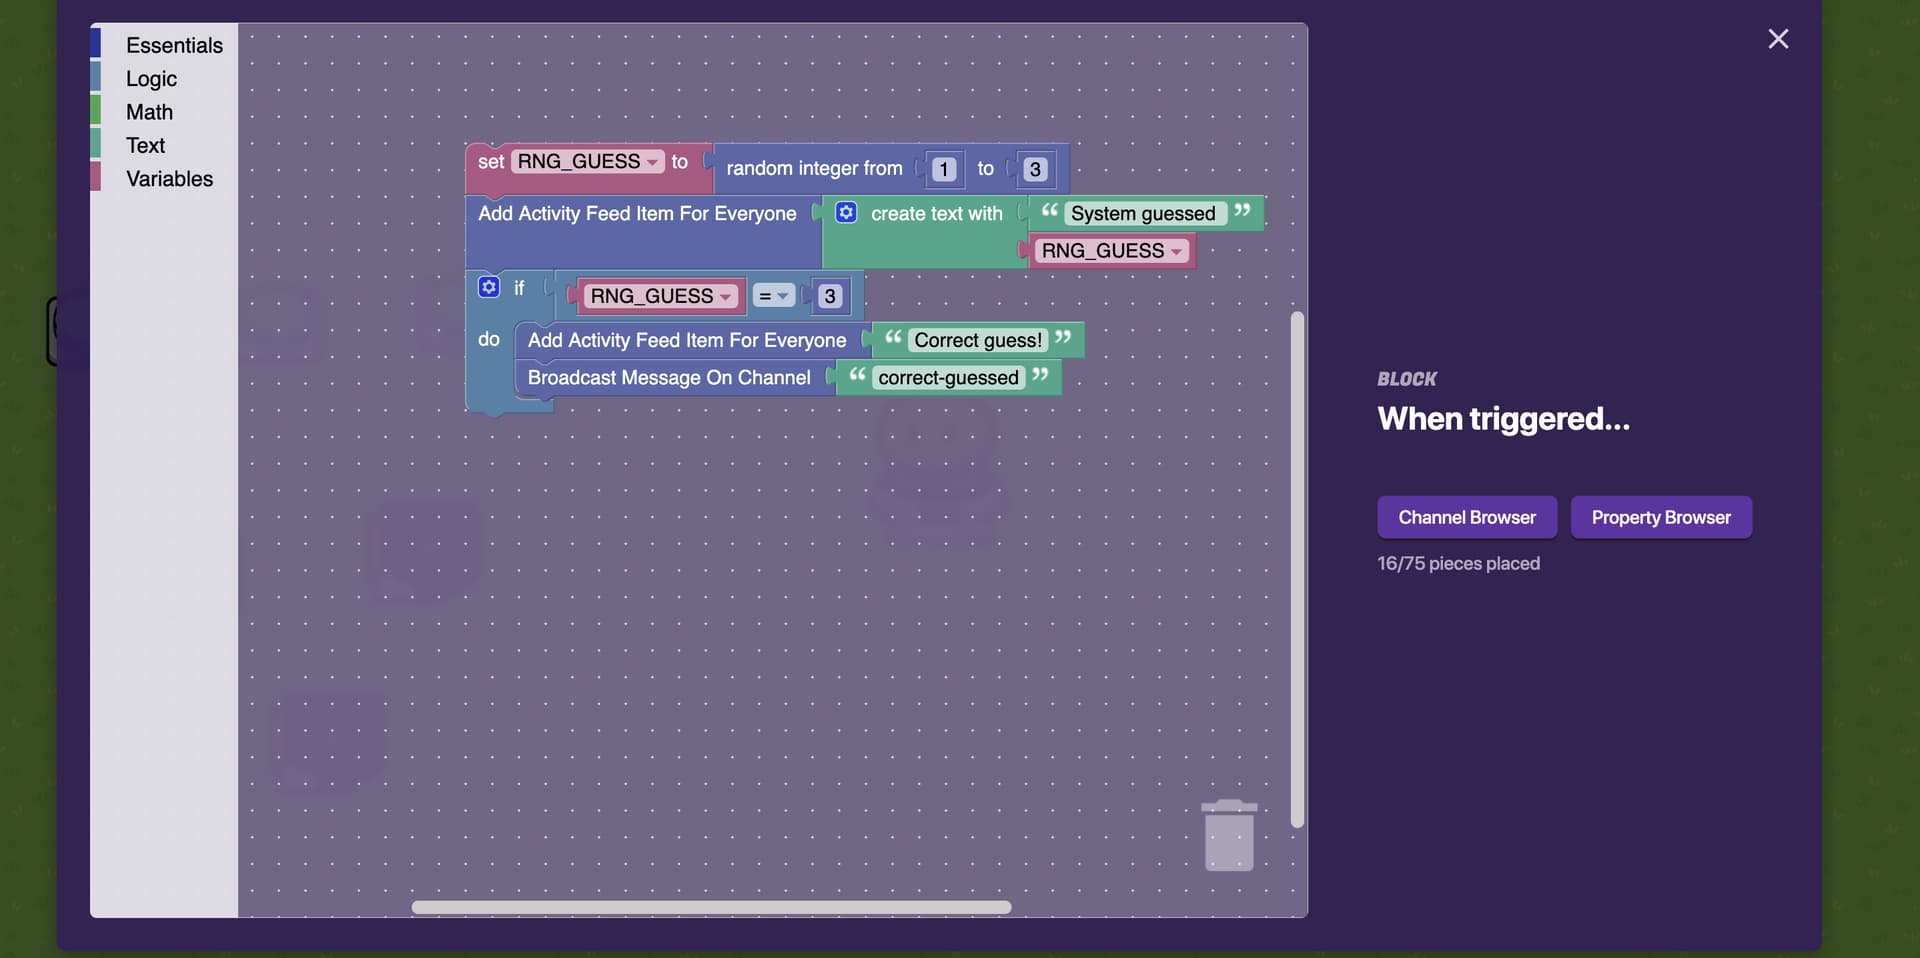Select the Essentials category
This screenshot has width=1920, height=958.
coord(174,45)
